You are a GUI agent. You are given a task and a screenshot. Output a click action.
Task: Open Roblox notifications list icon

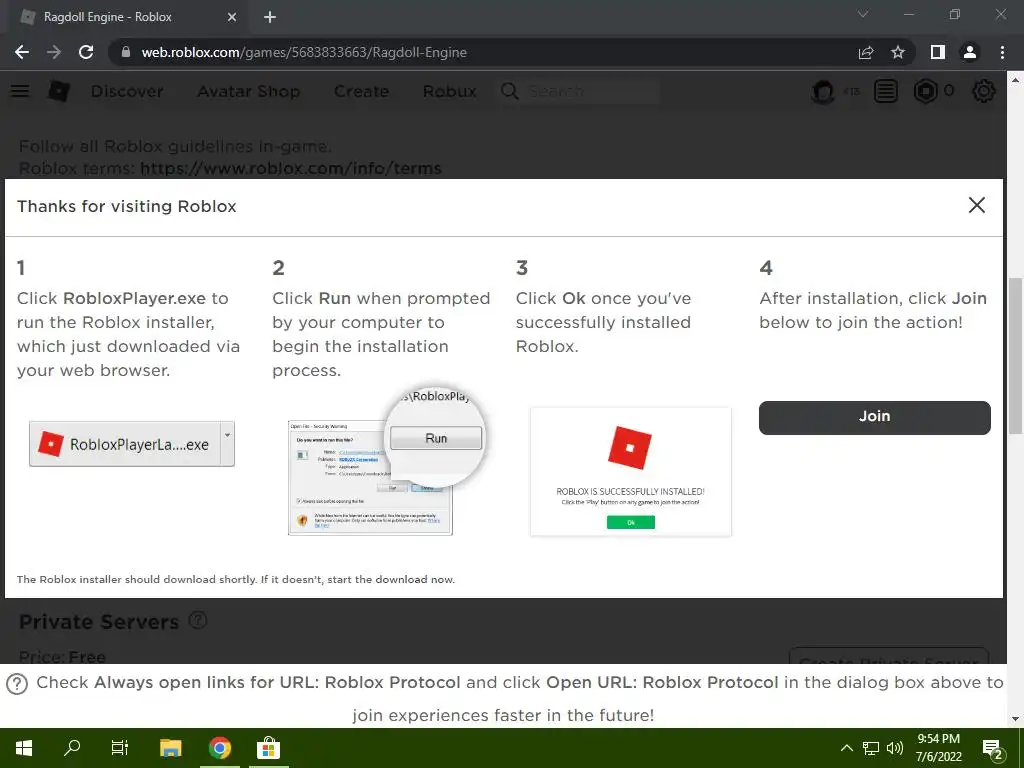(x=886, y=91)
